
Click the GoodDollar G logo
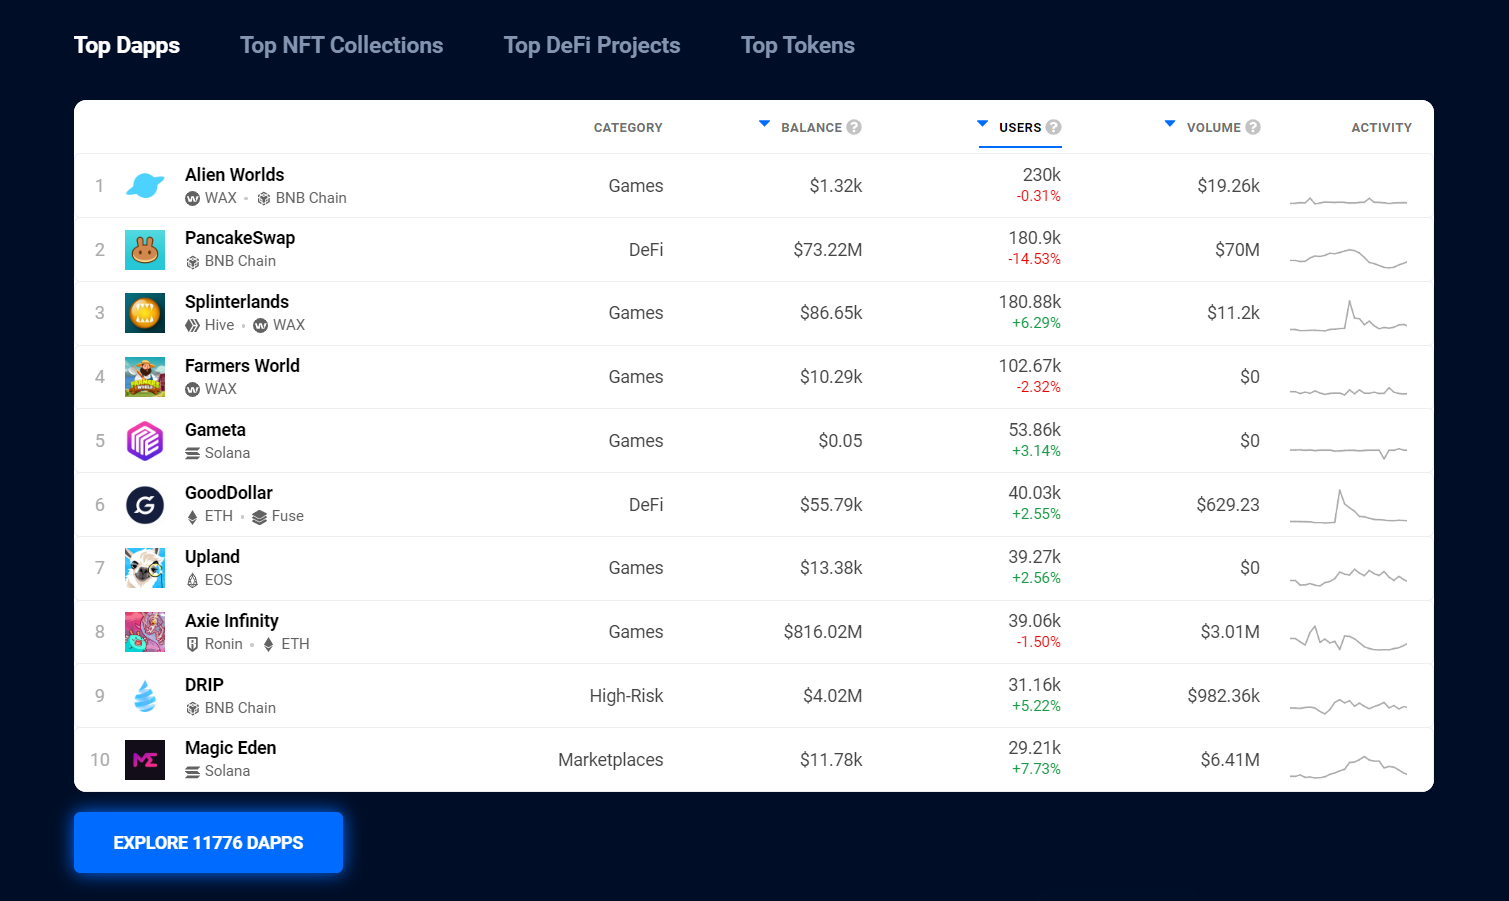pyautogui.click(x=145, y=505)
